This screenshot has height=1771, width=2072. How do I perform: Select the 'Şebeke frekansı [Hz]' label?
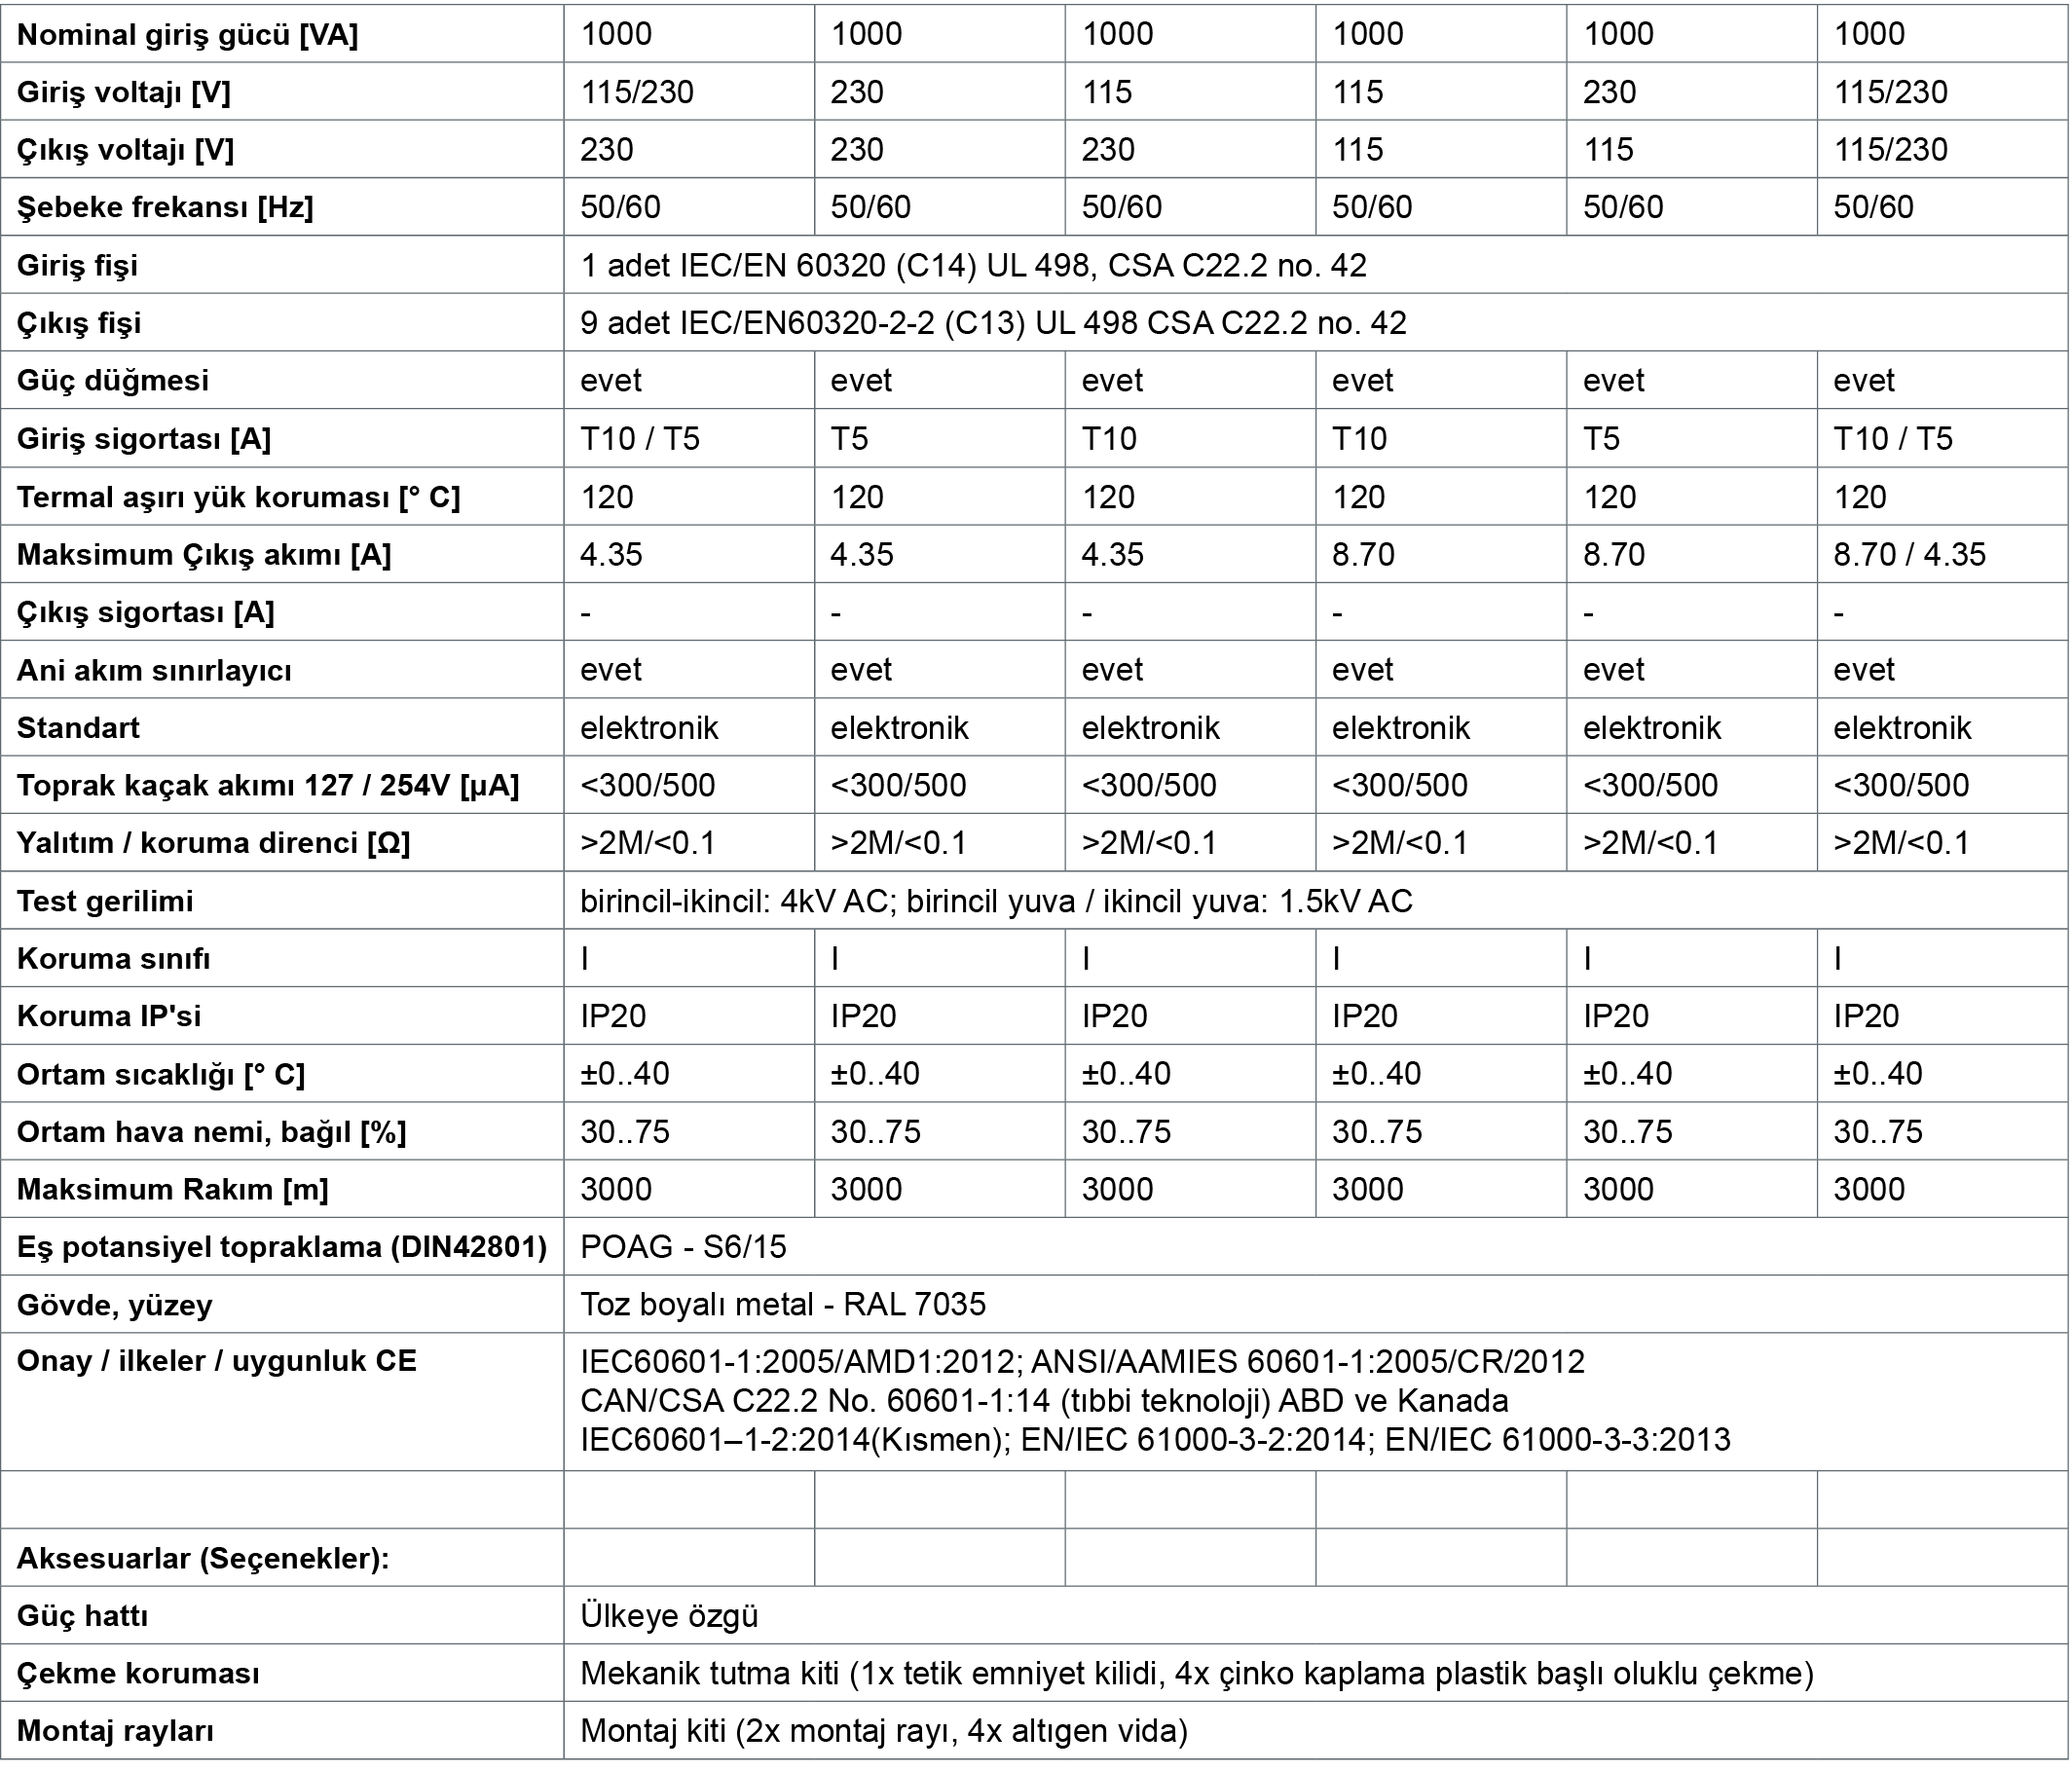tap(165, 208)
